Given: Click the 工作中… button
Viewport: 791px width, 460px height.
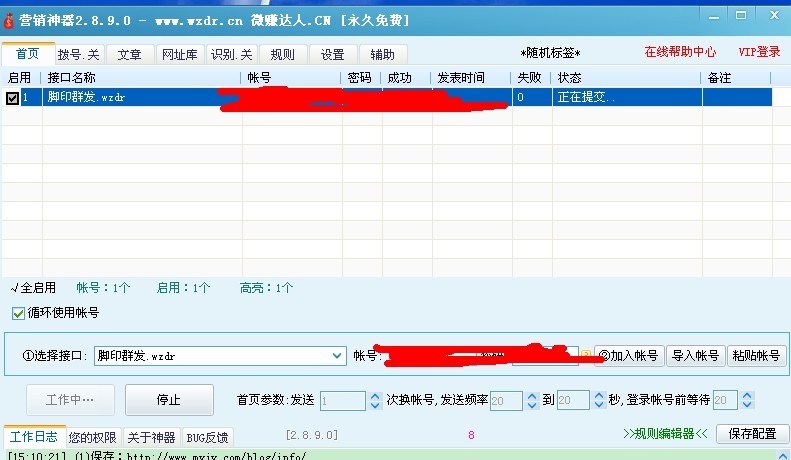Looking at the screenshot, I should click(70, 400).
